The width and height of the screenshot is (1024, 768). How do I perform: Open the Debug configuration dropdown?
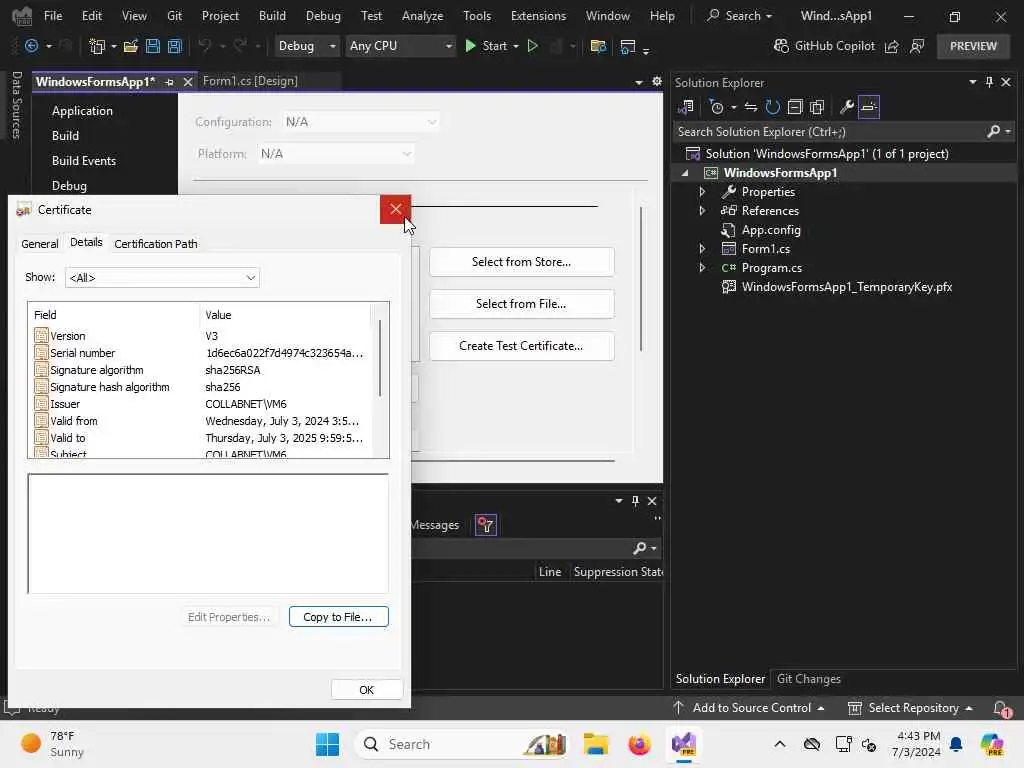tap(305, 46)
